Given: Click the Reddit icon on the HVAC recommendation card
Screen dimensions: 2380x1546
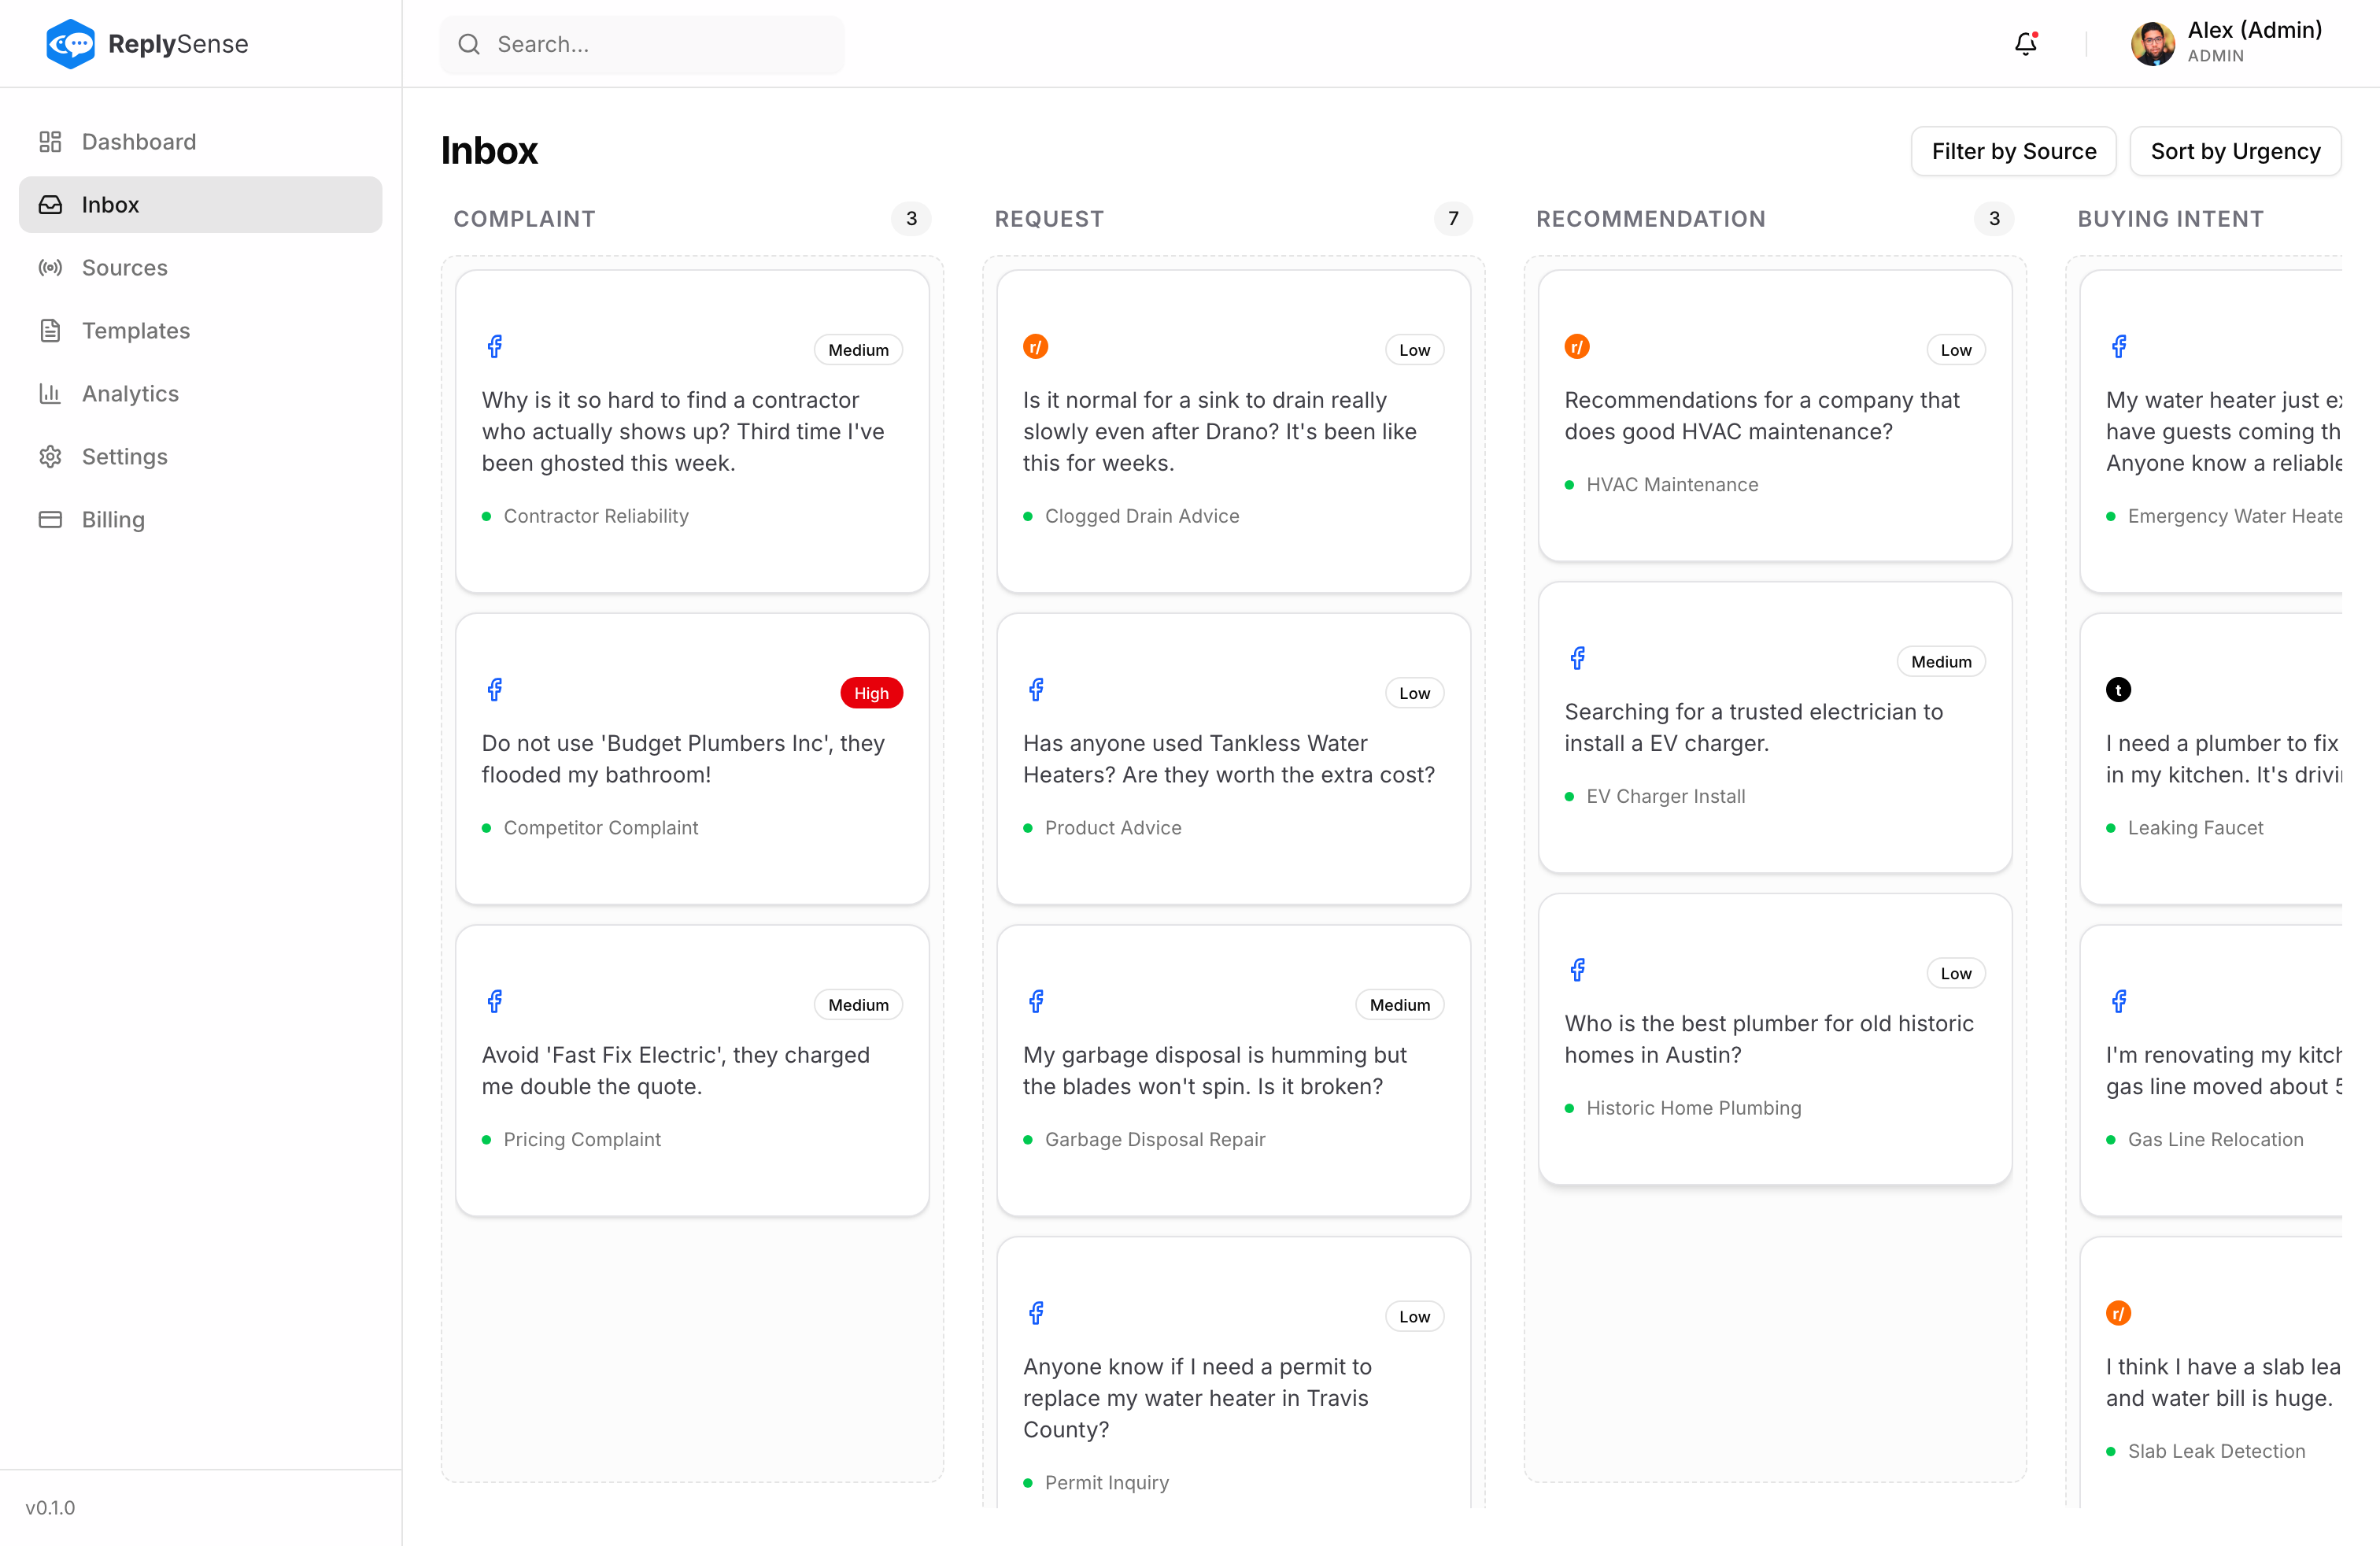Looking at the screenshot, I should tap(1577, 346).
